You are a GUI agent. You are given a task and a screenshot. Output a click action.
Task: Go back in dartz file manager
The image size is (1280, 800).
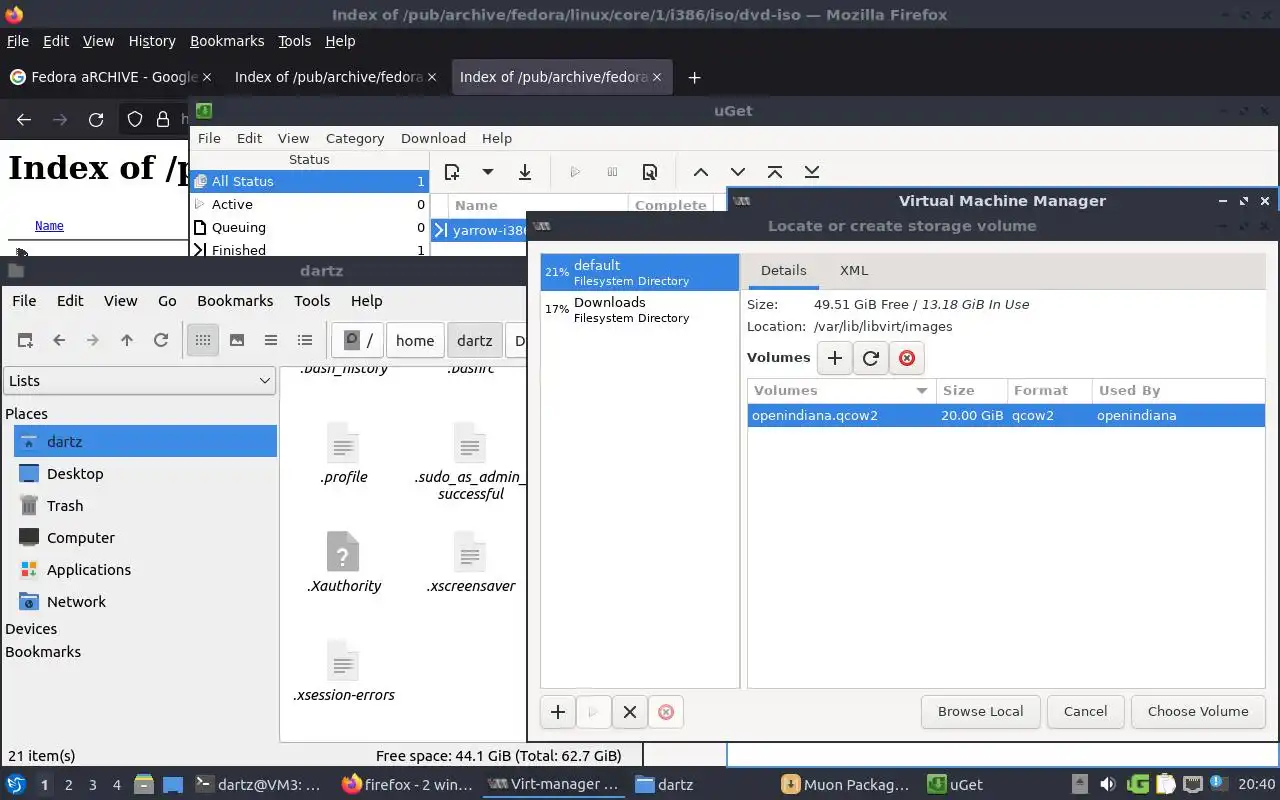[59, 340]
